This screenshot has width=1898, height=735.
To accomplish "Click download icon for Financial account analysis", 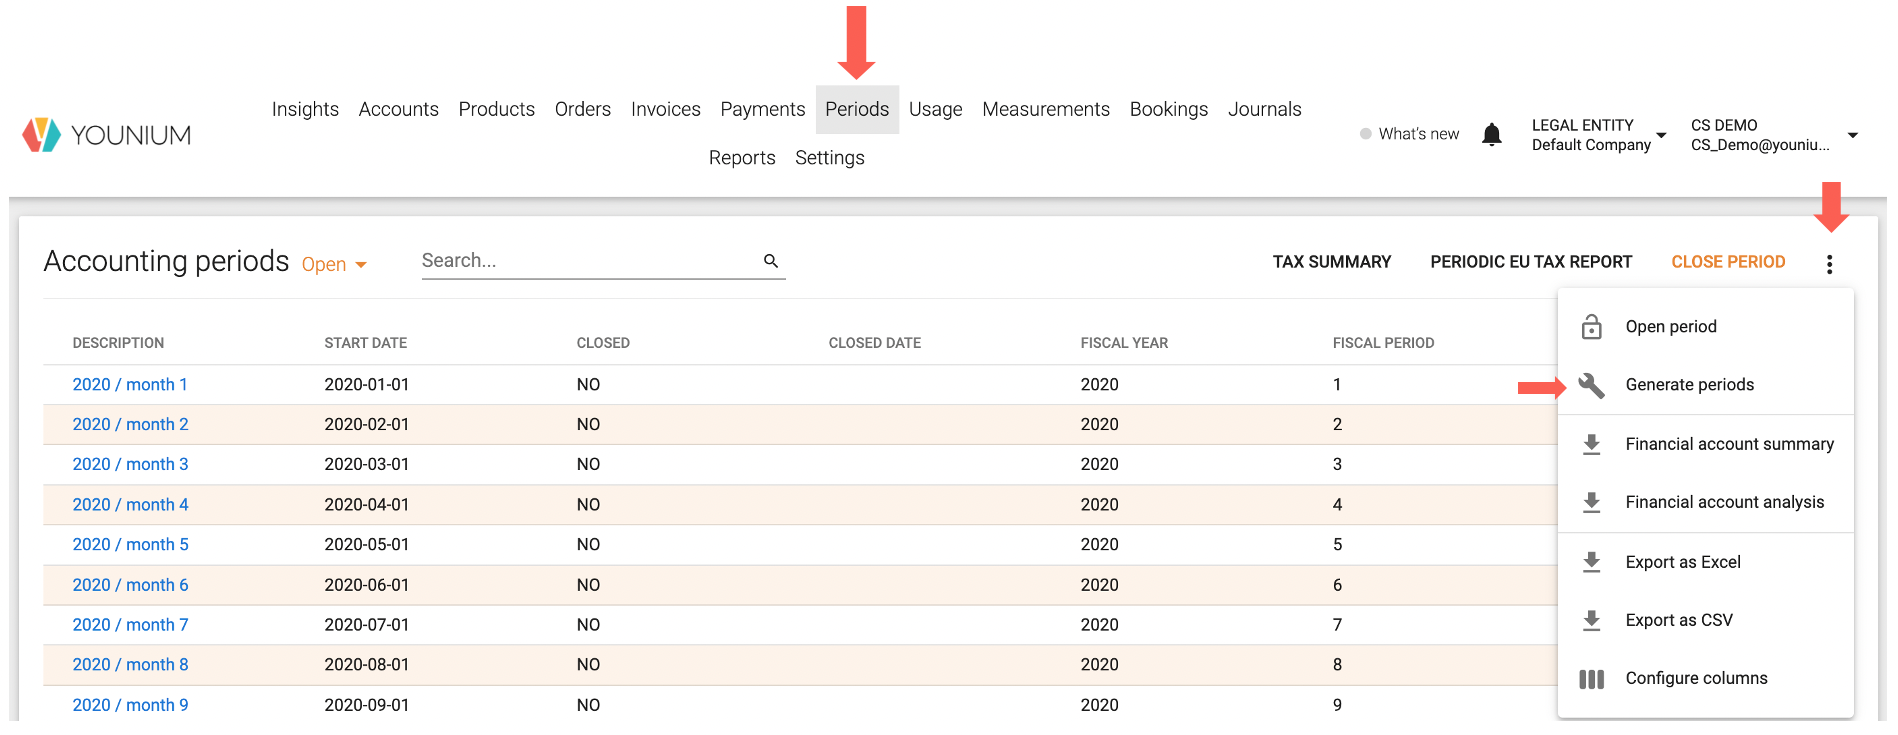I will 1591,502.
